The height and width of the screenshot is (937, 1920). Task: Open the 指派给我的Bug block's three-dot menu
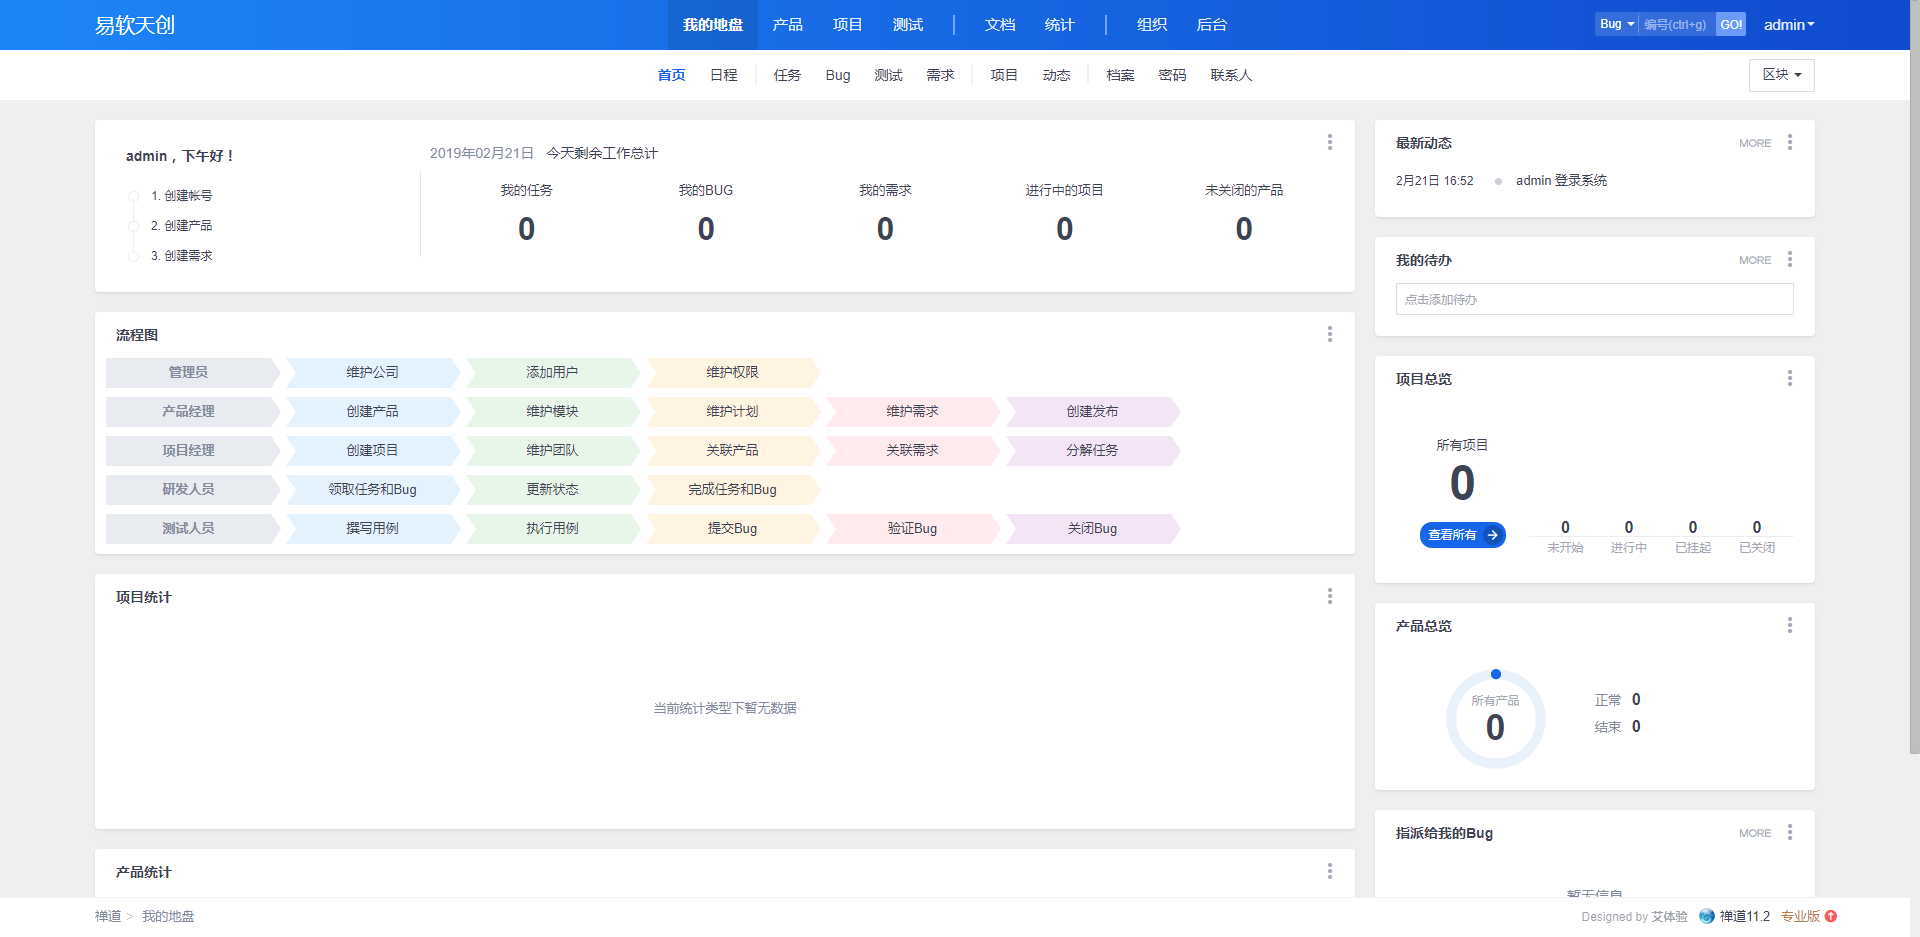(1790, 832)
